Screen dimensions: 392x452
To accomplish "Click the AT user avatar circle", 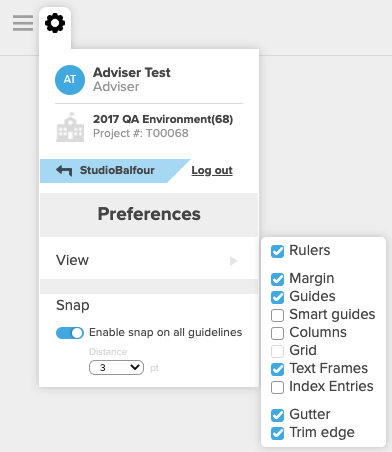I will click(70, 80).
